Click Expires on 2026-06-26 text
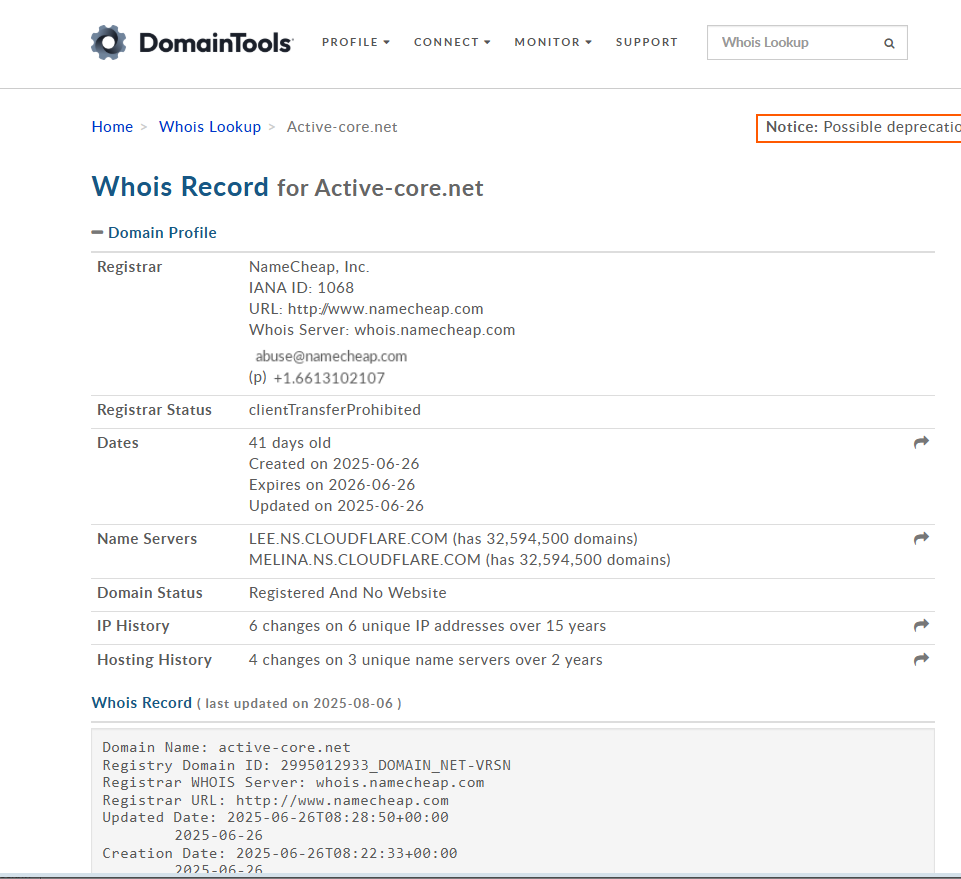Viewport: 961px width, 879px height. tap(332, 484)
